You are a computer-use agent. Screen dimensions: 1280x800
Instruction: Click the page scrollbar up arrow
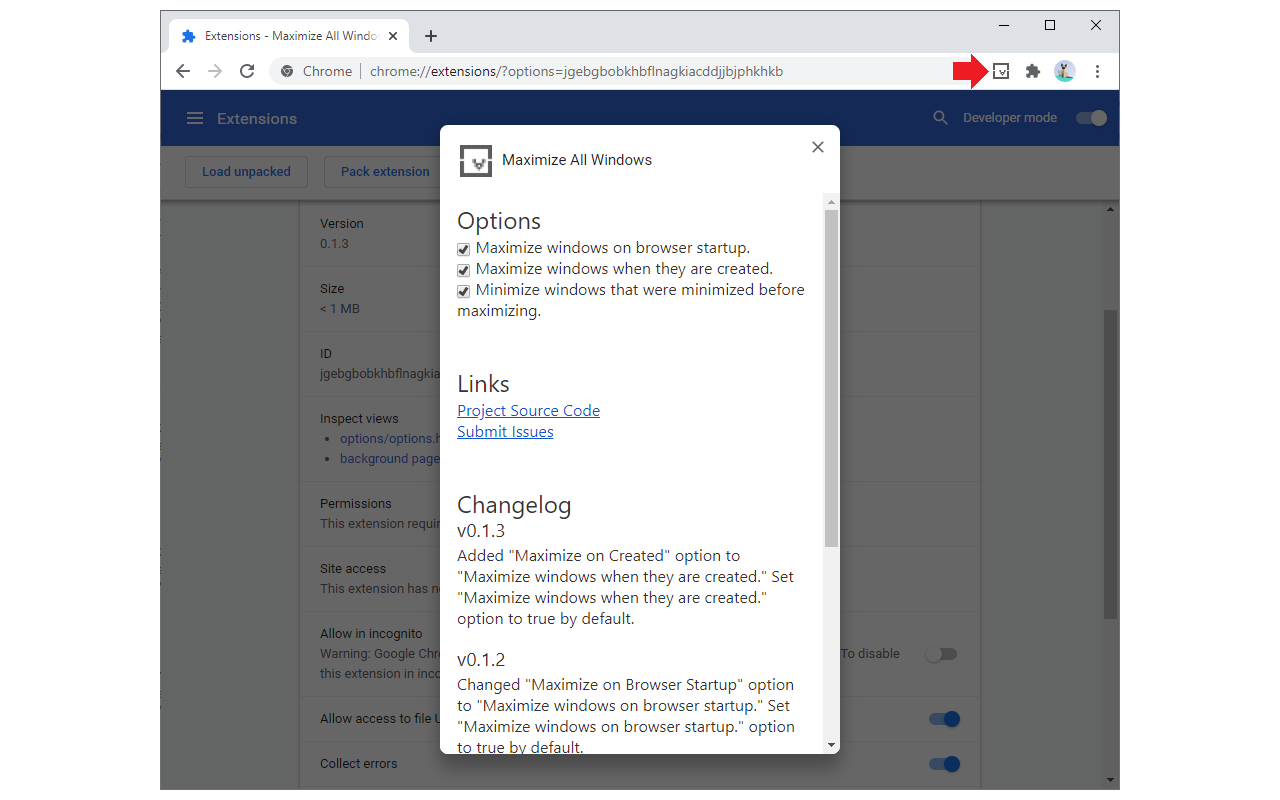(1111, 209)
